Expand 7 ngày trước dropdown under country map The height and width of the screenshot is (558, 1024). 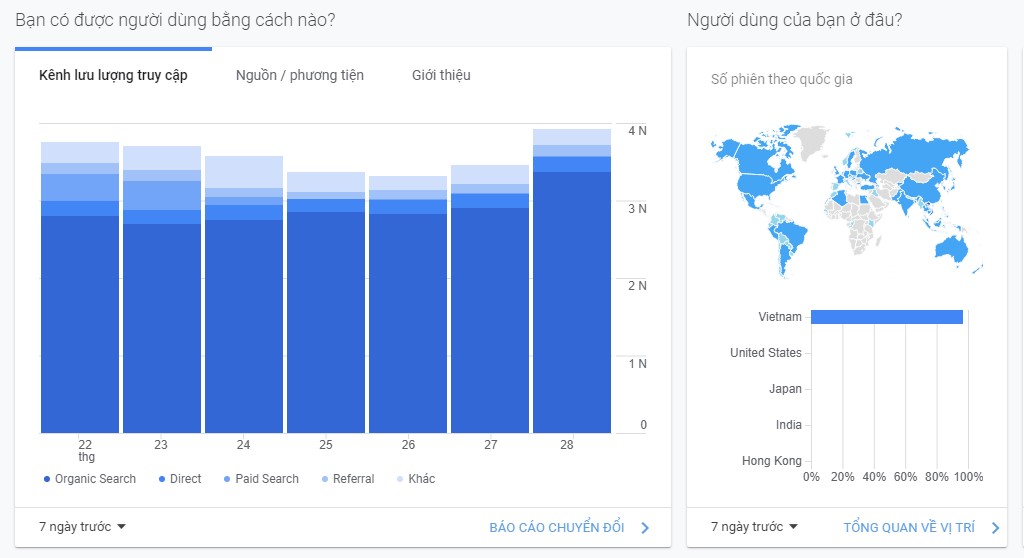[x=754, y=527]
